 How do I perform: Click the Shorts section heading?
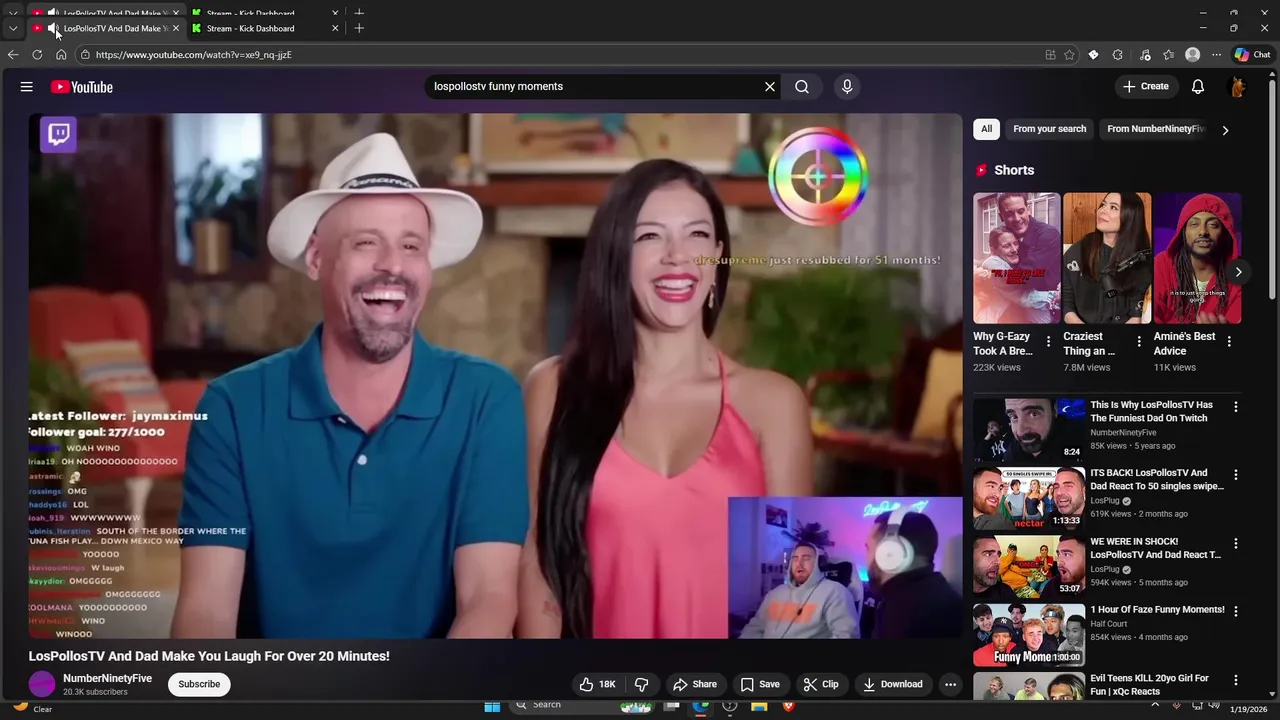pos(1014,170)
